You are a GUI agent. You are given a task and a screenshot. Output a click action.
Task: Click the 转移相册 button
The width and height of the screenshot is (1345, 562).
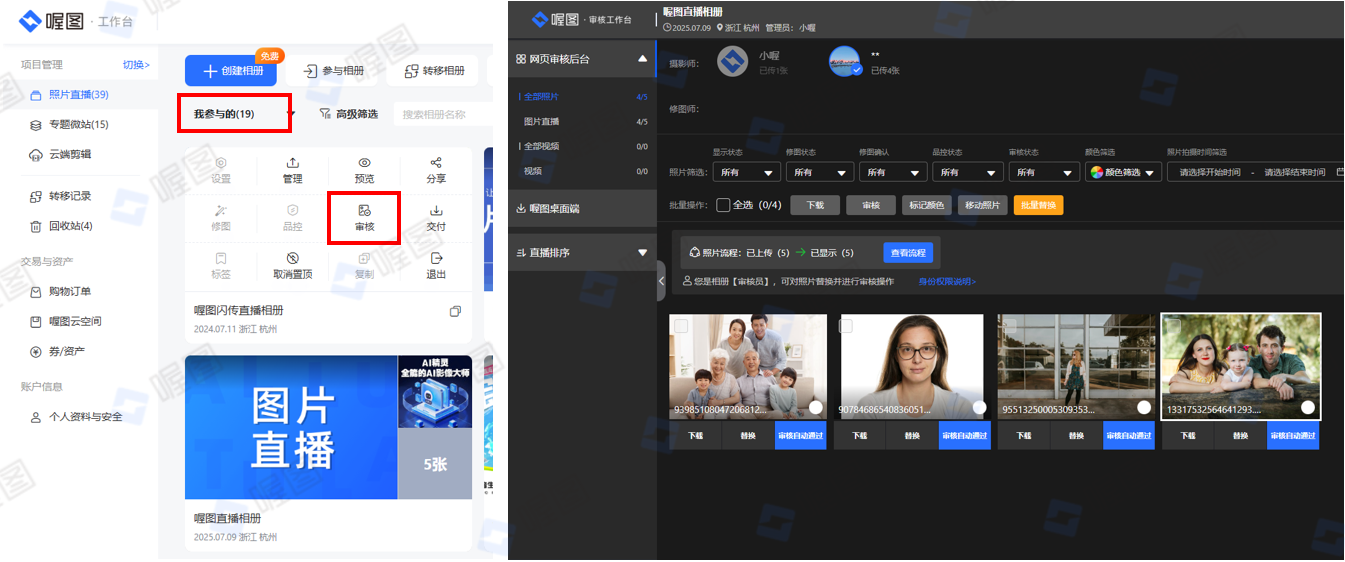pyautogui.click(x=434, y=71)
